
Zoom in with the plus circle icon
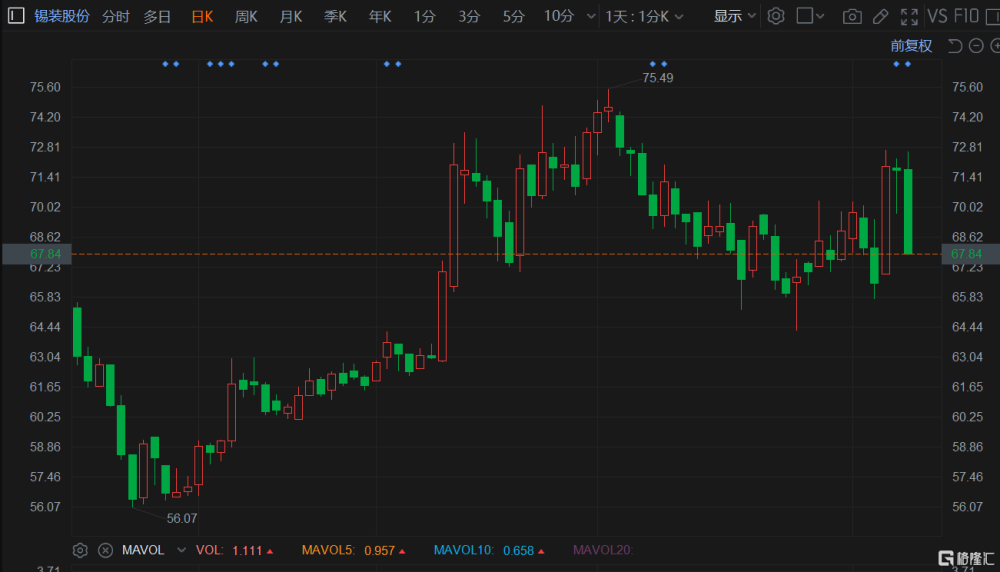[995, 46]
